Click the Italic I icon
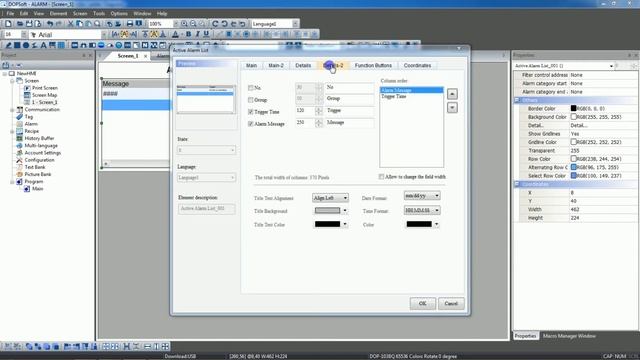 [x=197, y=34]
